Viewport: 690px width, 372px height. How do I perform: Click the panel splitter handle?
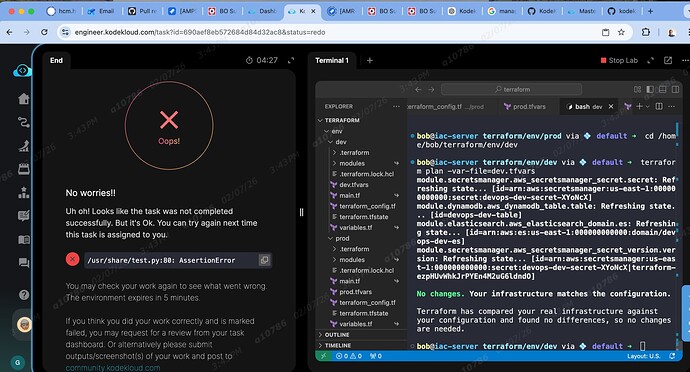(x=301, y=212)
